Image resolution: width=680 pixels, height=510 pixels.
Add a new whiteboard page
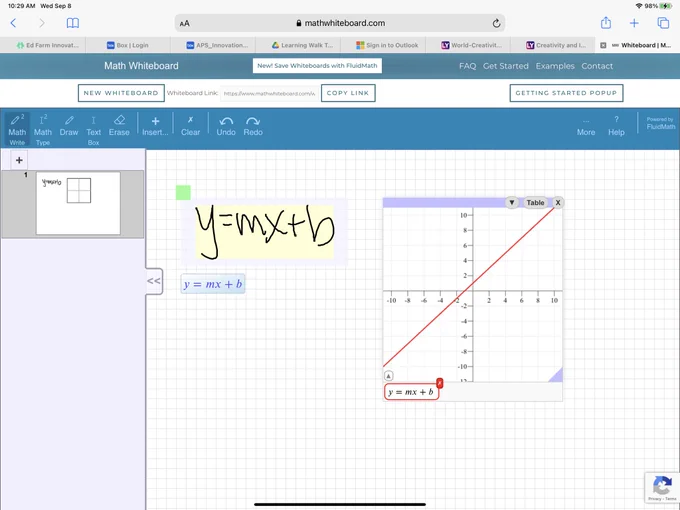19,160
